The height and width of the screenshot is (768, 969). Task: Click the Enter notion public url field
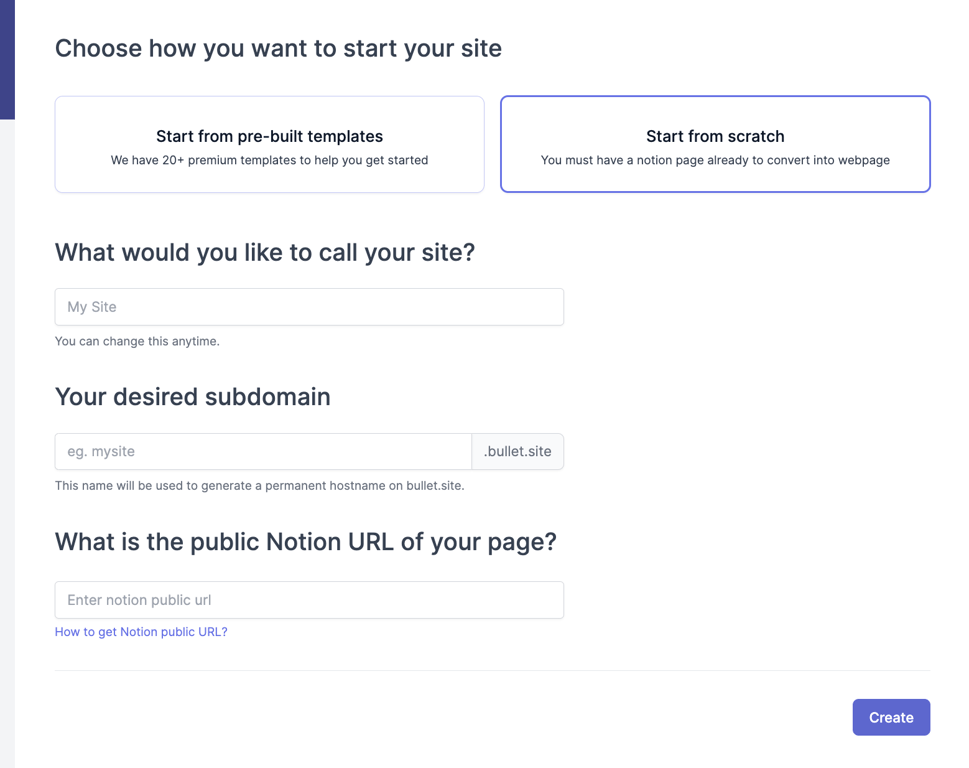[x=309, y=600]
